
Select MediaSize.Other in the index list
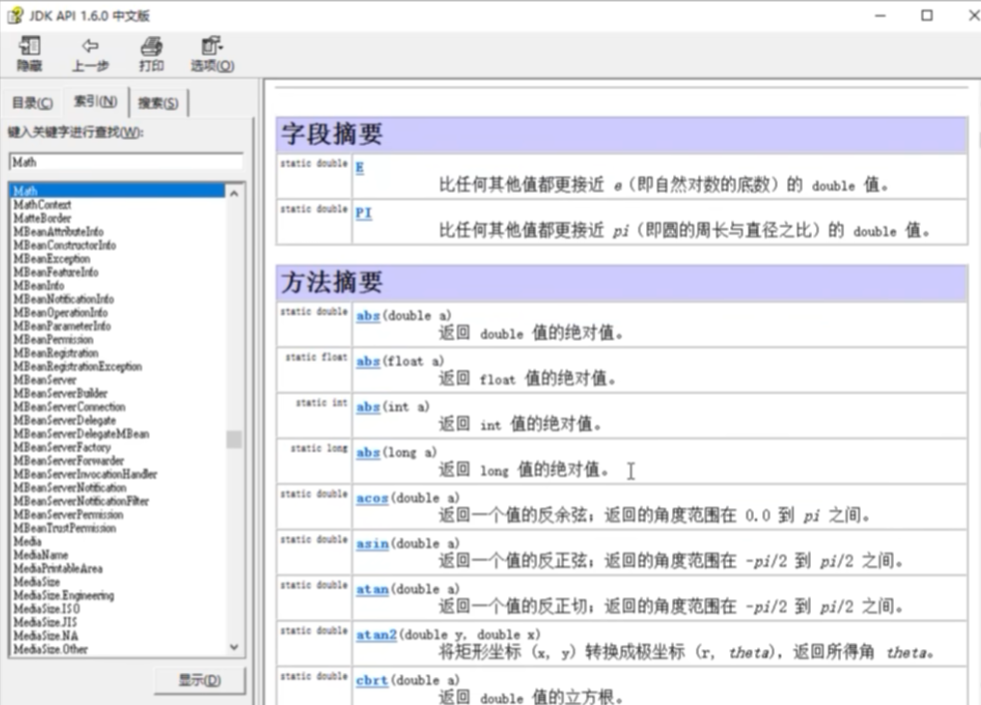(x=50, y=649)
